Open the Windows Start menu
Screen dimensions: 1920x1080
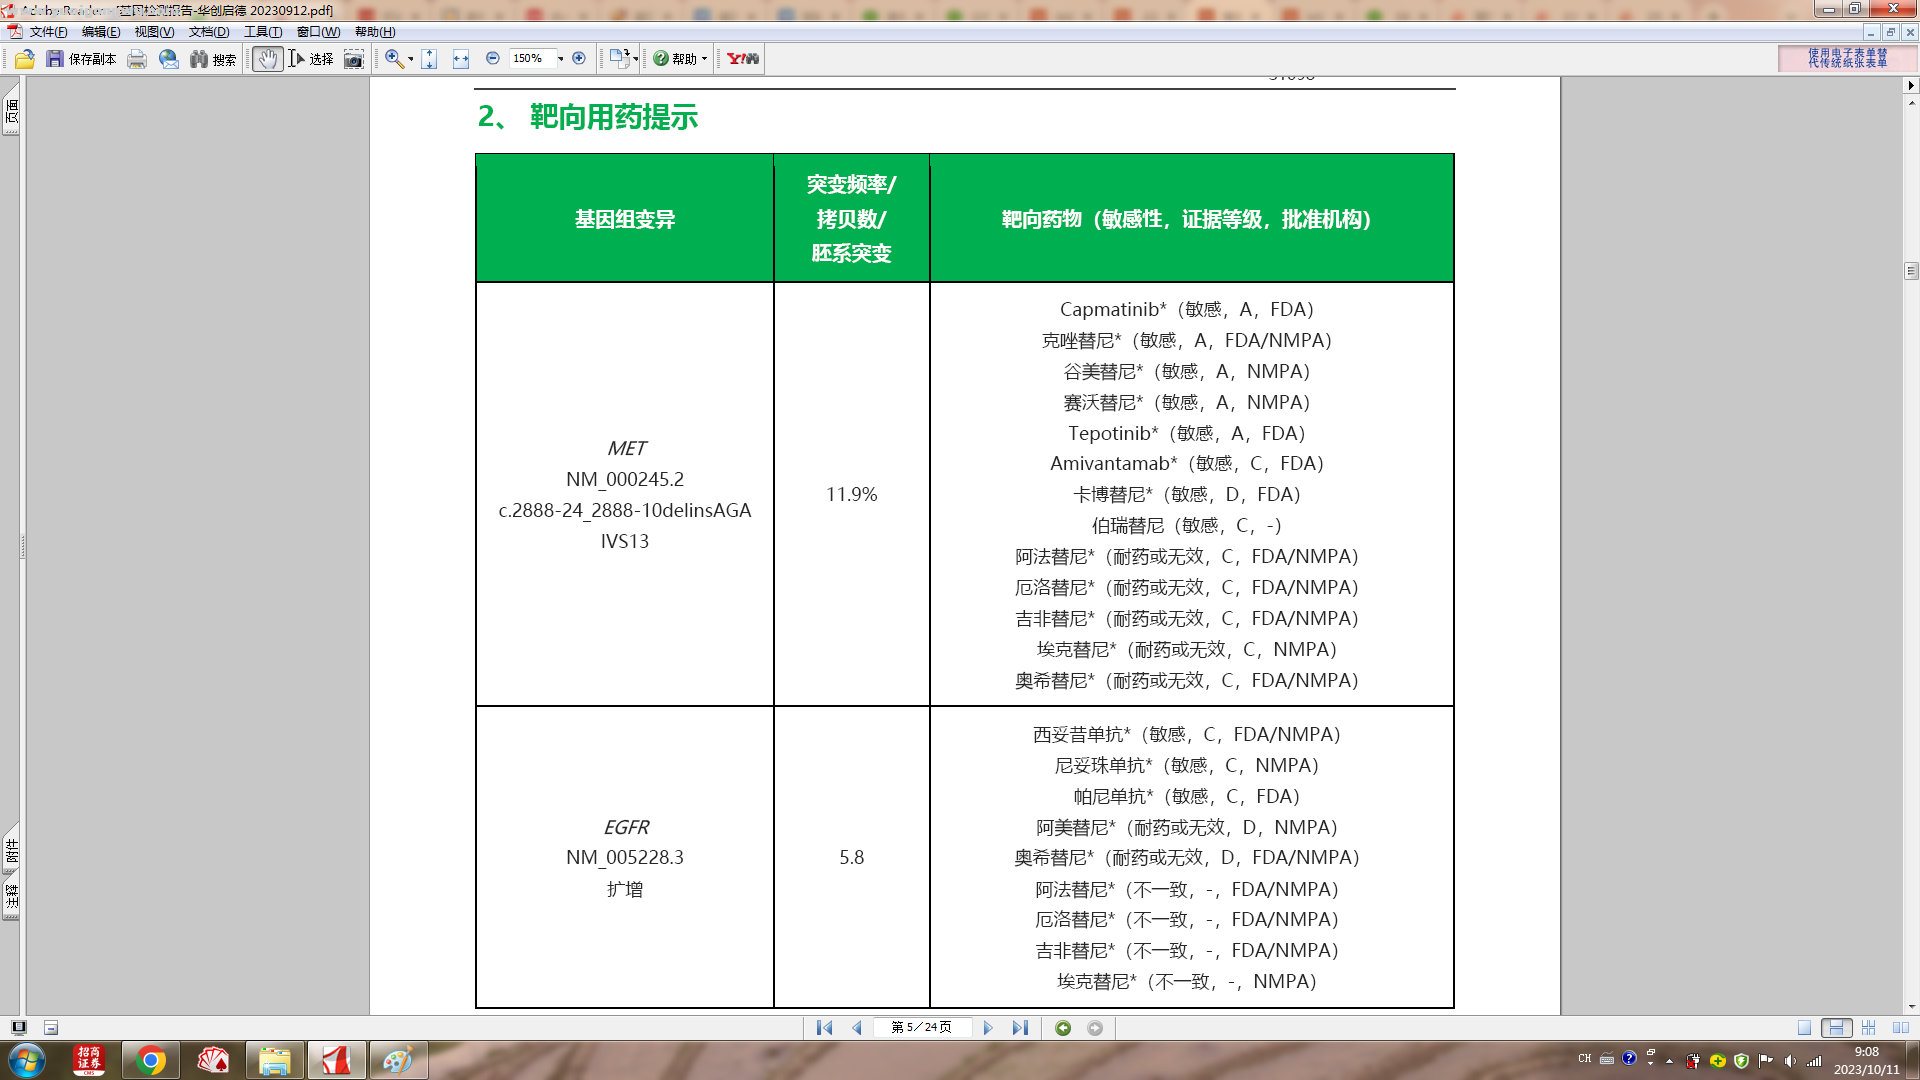26,1060
